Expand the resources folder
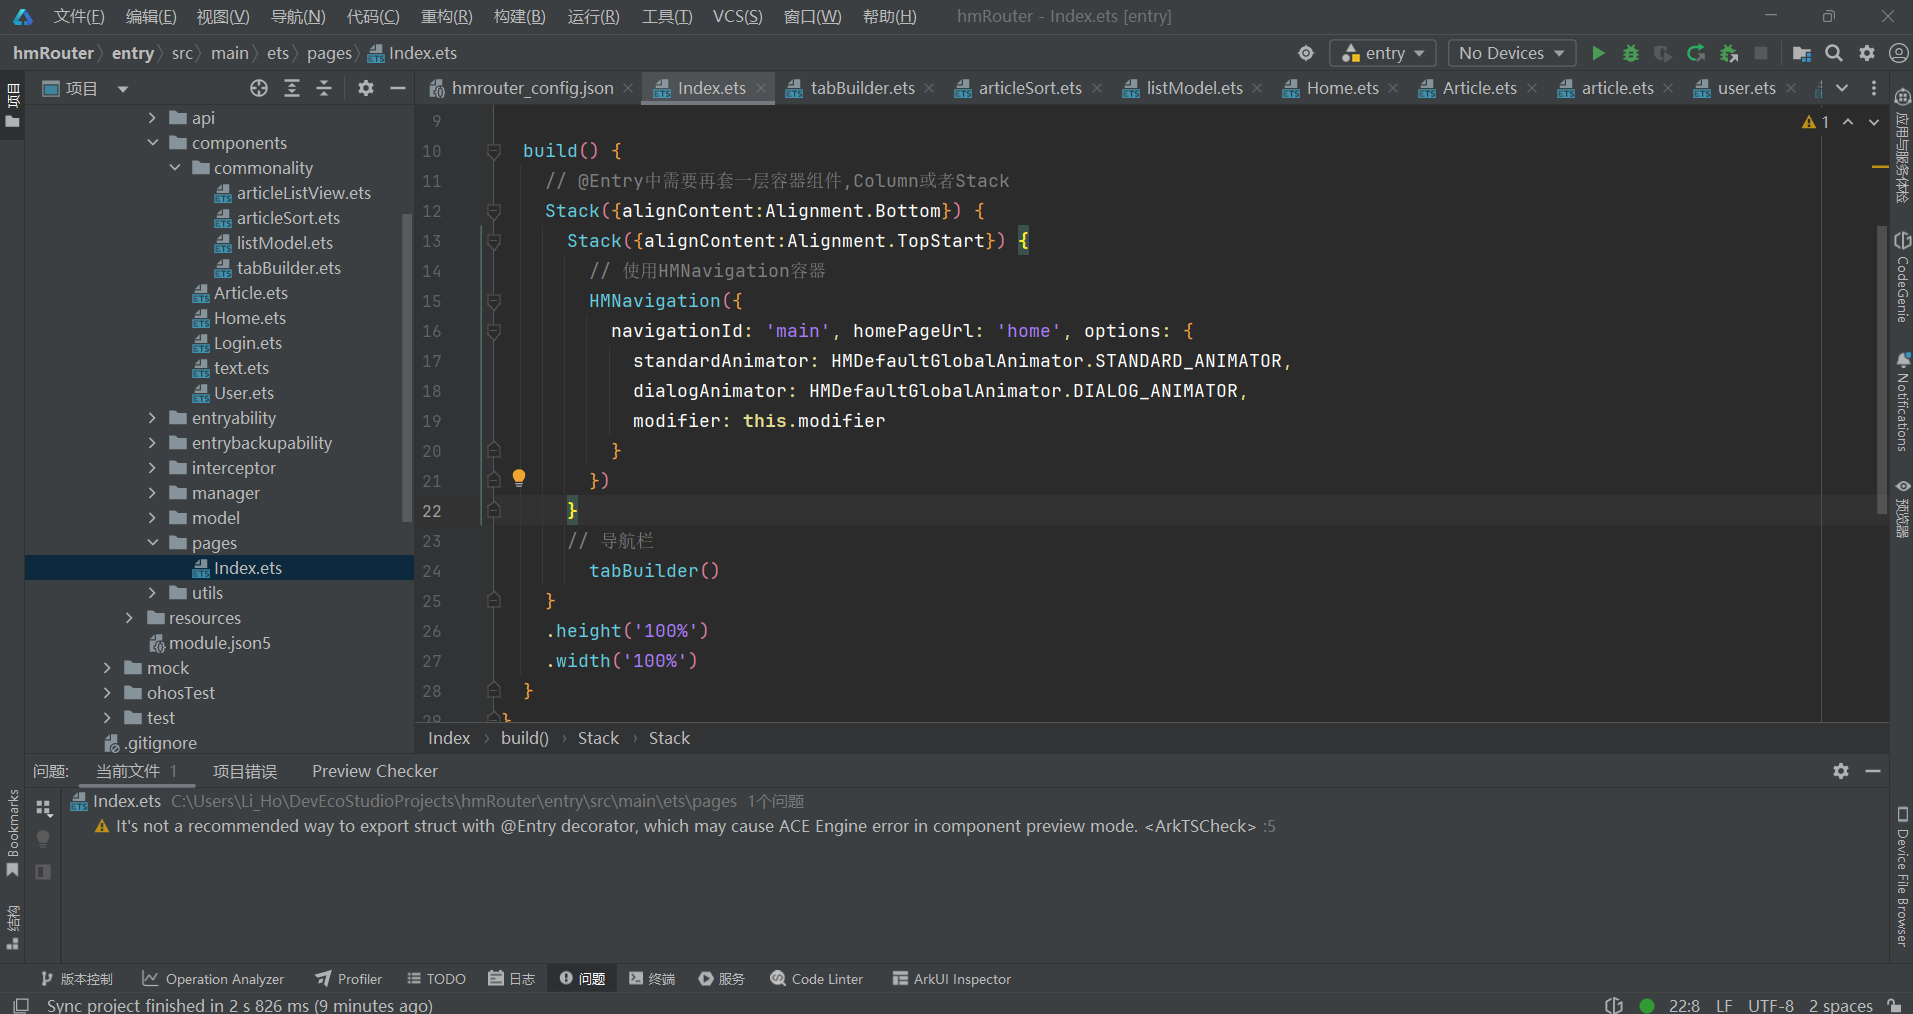This screenshot has height=1014, width=1913. (129, 618)
